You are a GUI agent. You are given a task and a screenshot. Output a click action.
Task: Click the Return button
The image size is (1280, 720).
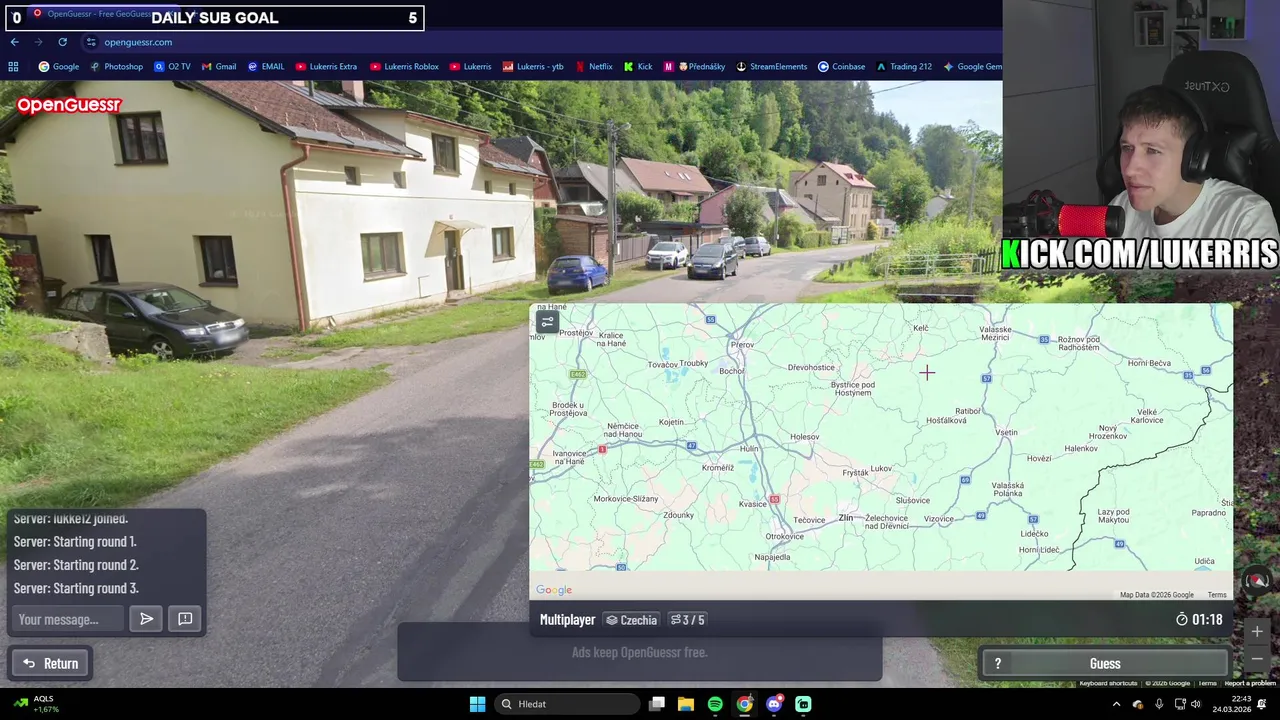tap(51, 663)
